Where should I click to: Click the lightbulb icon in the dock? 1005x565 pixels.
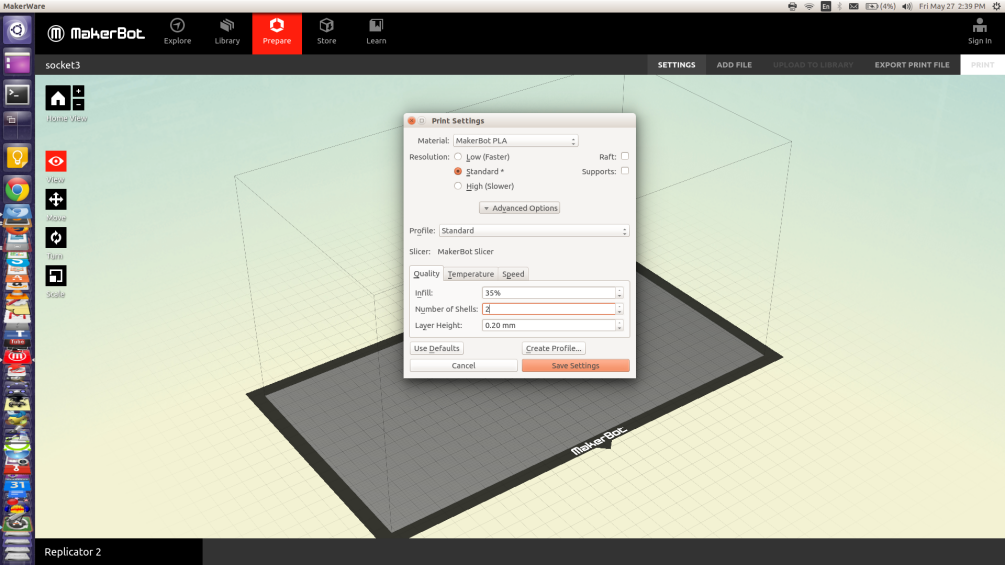point(17,158)
